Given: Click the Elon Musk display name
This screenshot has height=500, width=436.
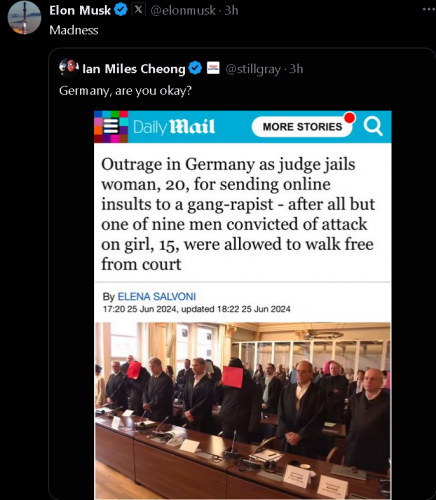Looking at the screenshot, I should pyautogui.click(x=80, y=10).
